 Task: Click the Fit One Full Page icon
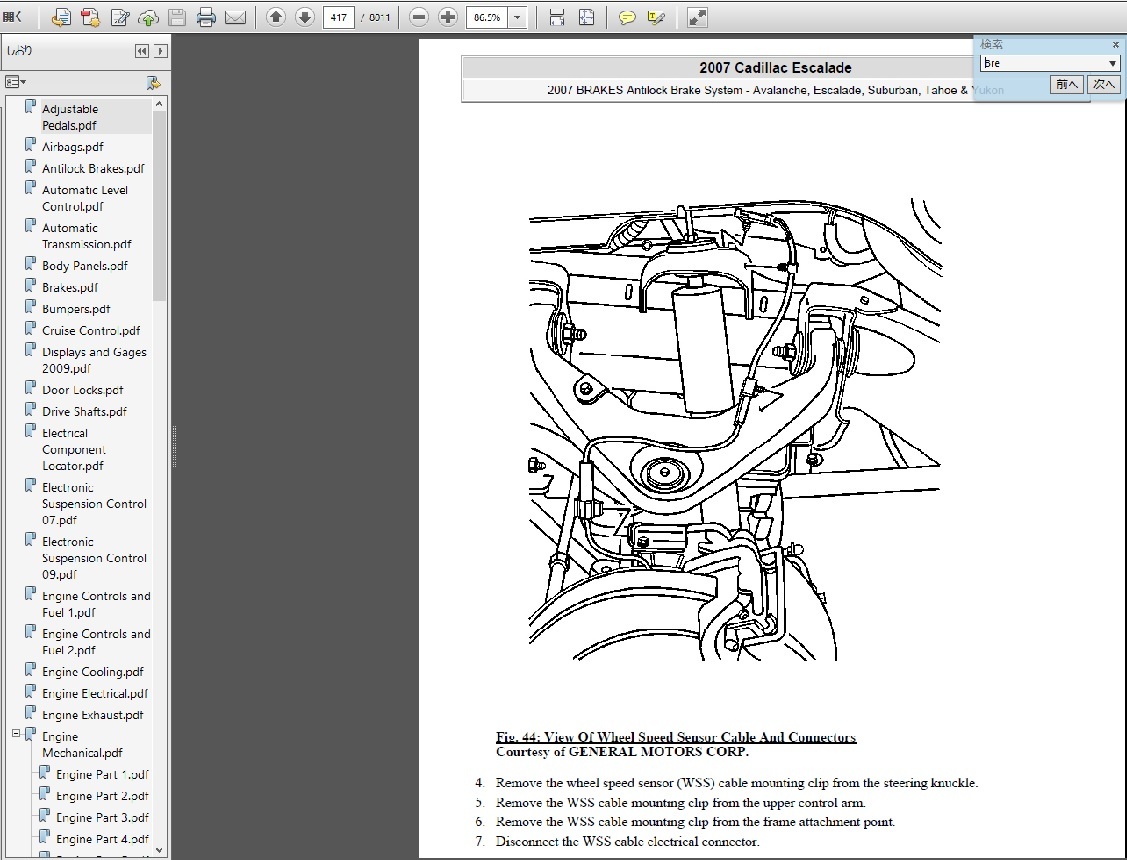pos(586,17)
